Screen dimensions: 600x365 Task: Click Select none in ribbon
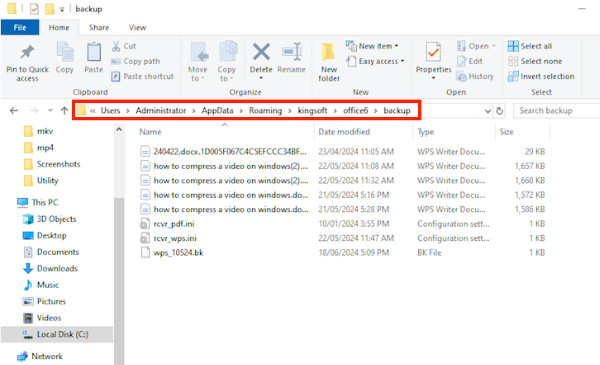coord(535,61)
